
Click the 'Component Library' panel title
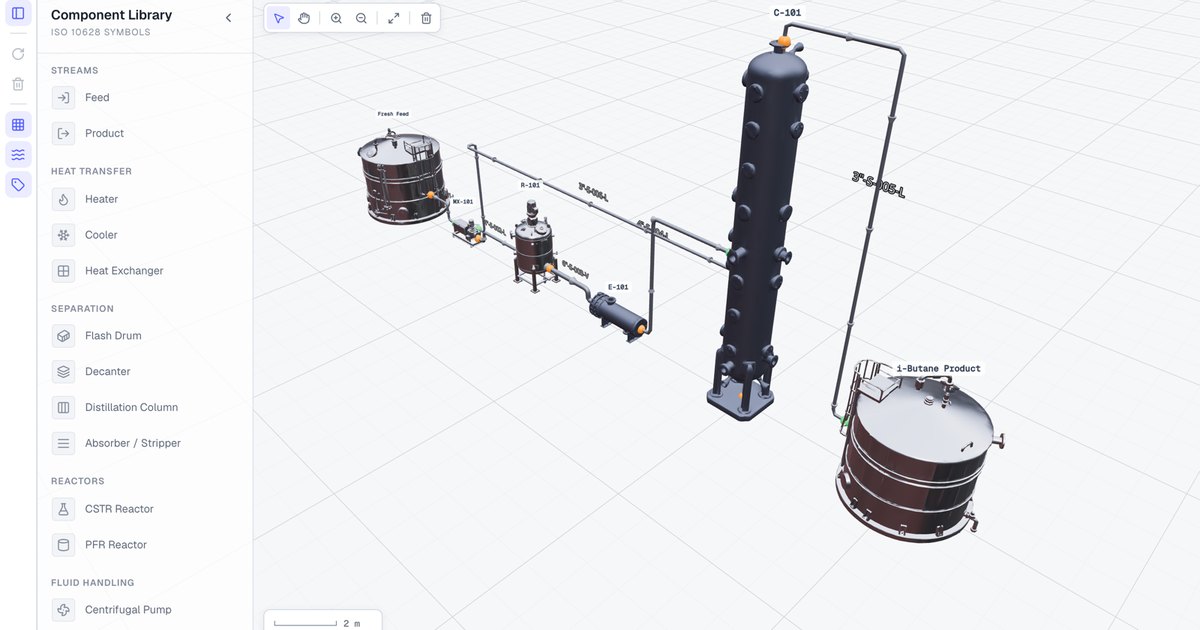tap(111, 15)
